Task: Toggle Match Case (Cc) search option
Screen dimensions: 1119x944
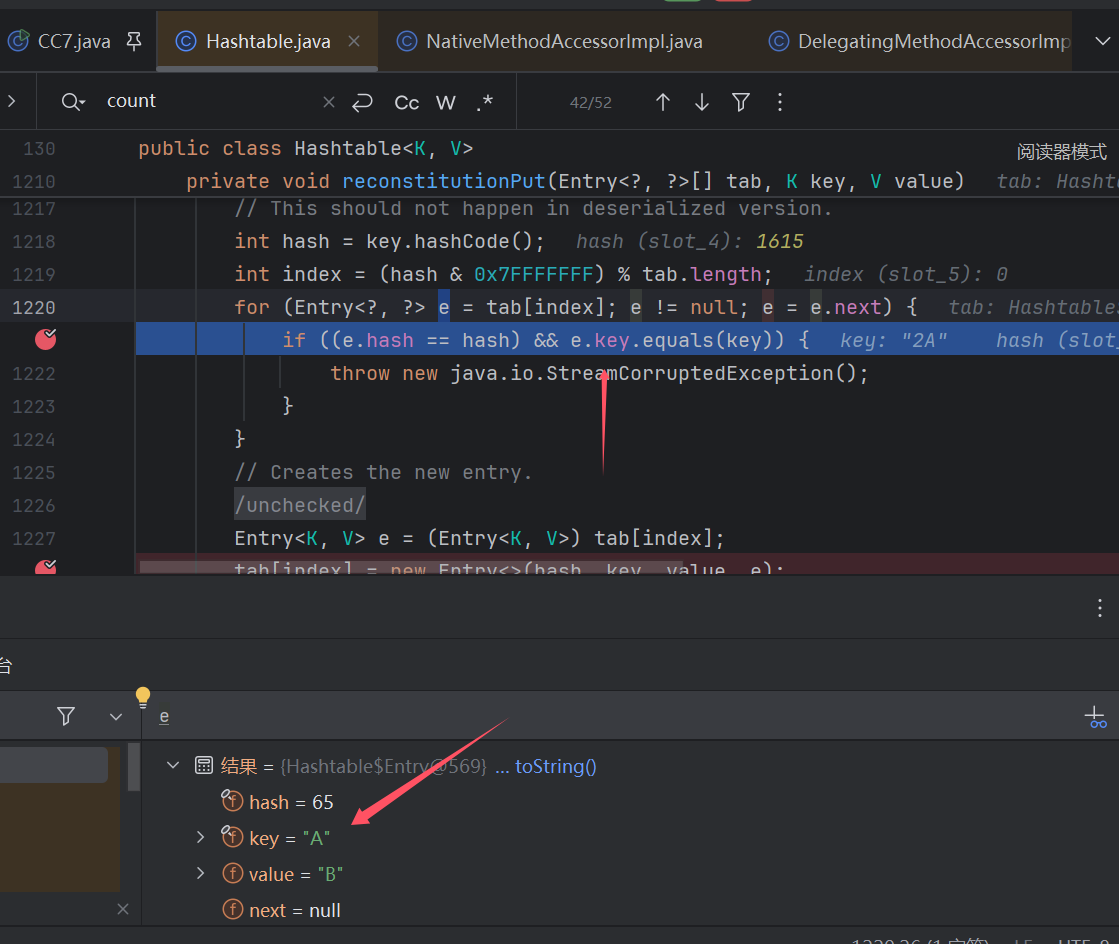Action: [407, 103]
